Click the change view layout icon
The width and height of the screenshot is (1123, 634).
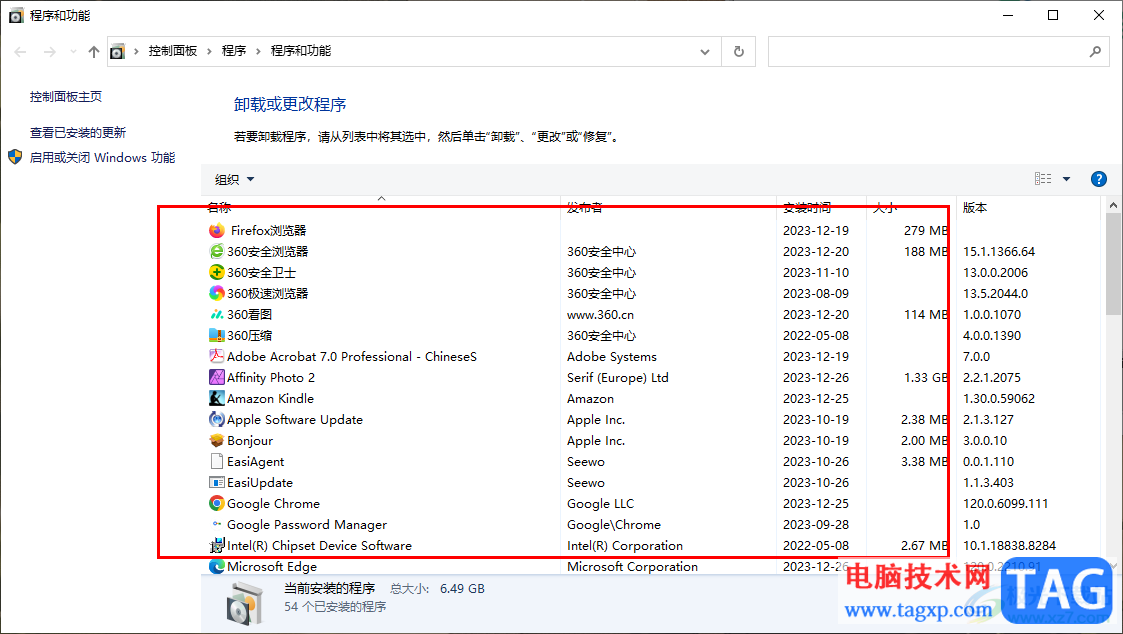[x=1043, y=179]
